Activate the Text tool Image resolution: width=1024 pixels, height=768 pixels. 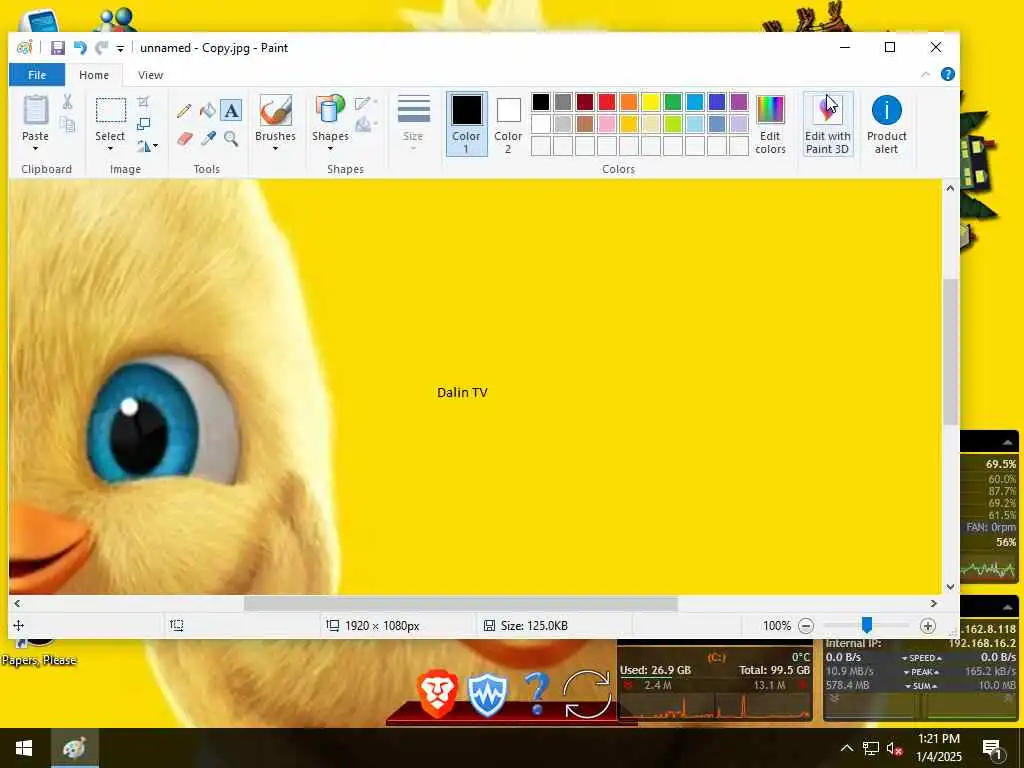pos(231,110)
